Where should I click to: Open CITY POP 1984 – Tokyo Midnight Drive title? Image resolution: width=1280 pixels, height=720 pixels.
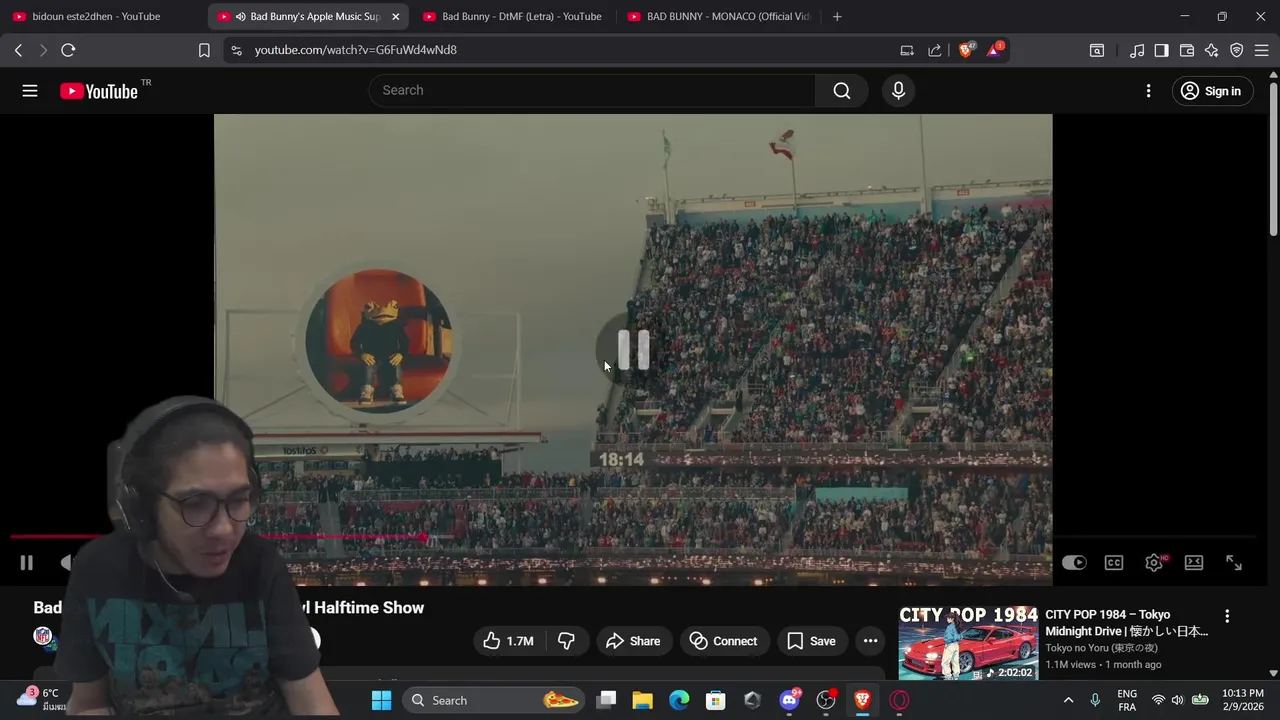pyautogui.click(x=1126, y=623)
